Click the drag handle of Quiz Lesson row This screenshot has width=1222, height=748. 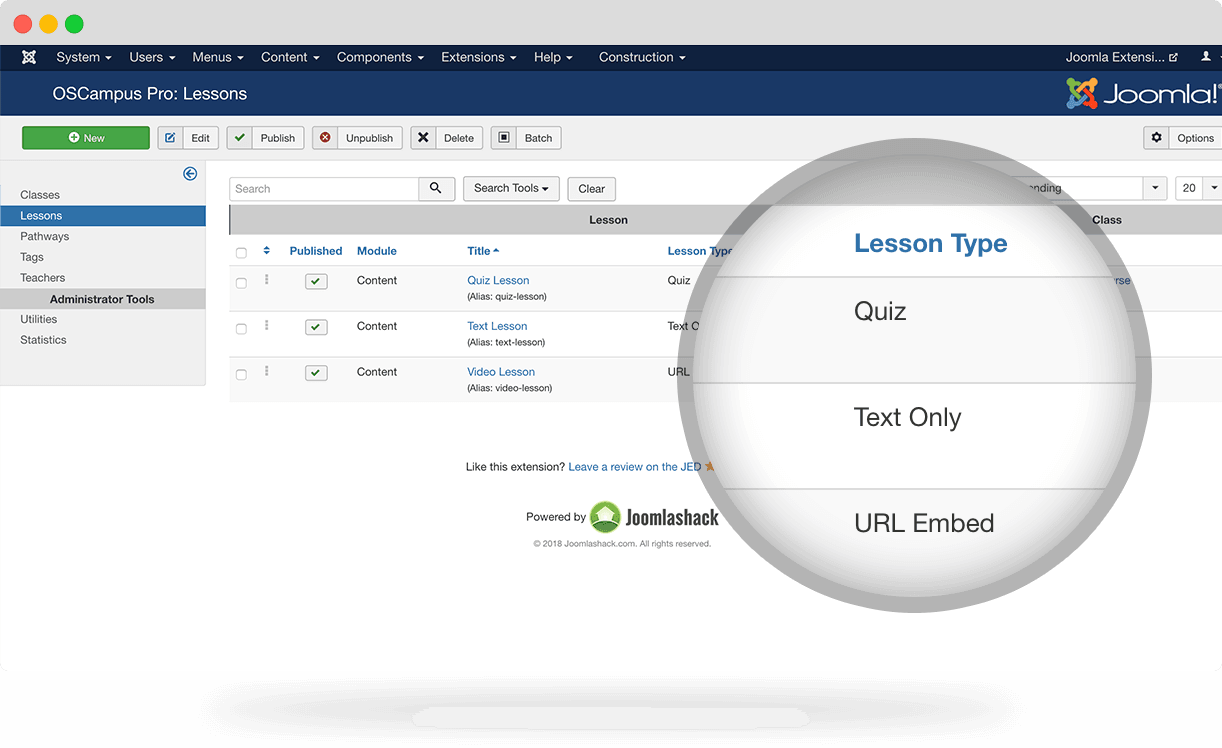[267, 280]
